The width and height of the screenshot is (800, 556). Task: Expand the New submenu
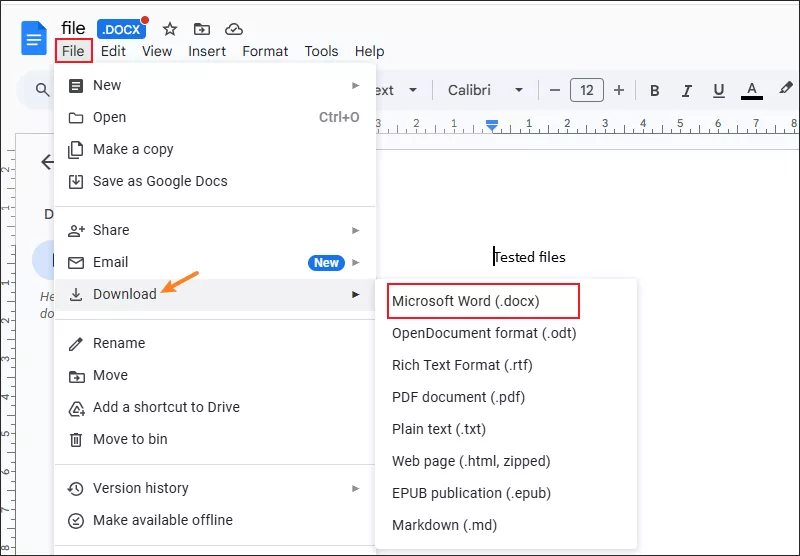(x=215, y=85)
